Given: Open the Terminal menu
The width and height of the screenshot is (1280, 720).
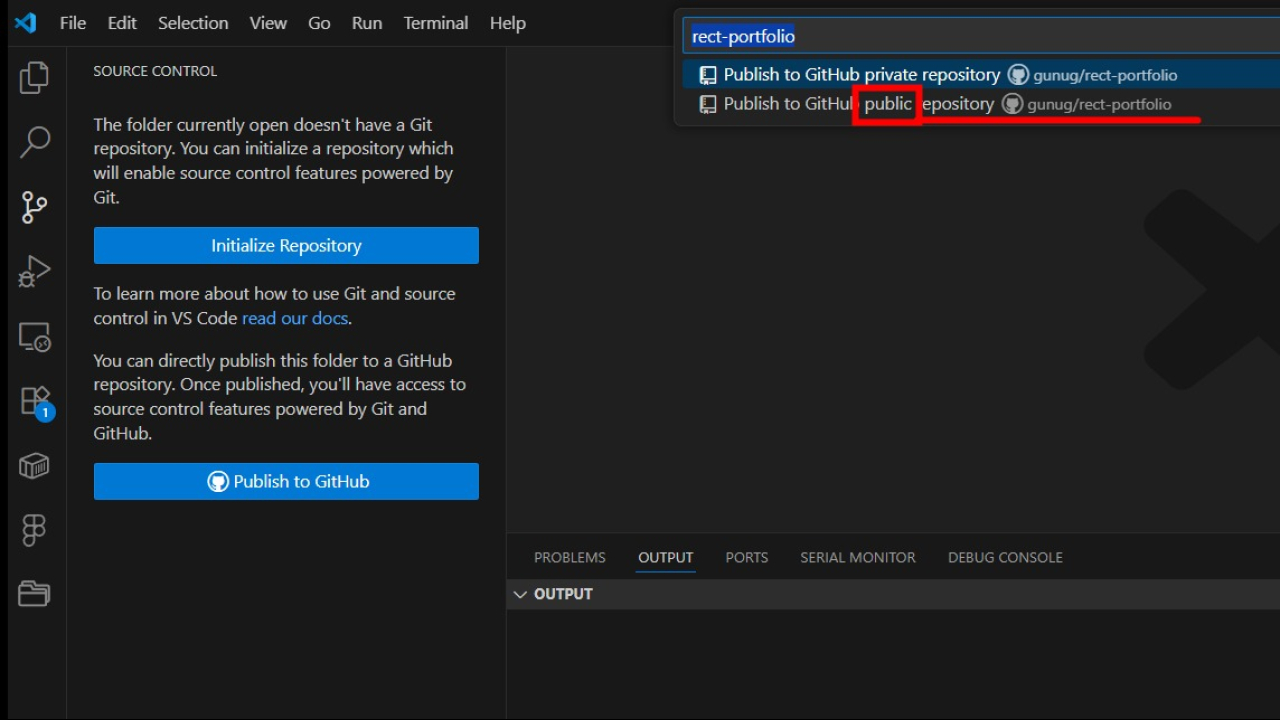Looking at the screenshot, I should (x=436, y=23).
